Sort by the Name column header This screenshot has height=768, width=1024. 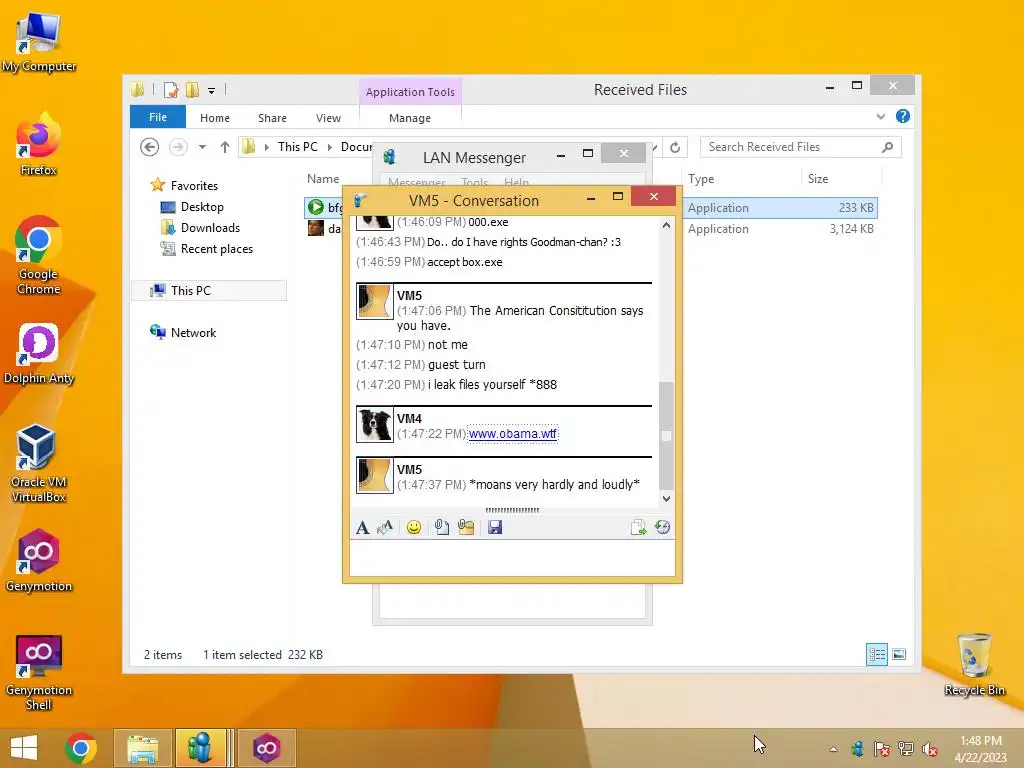click(x=323, y=179)
